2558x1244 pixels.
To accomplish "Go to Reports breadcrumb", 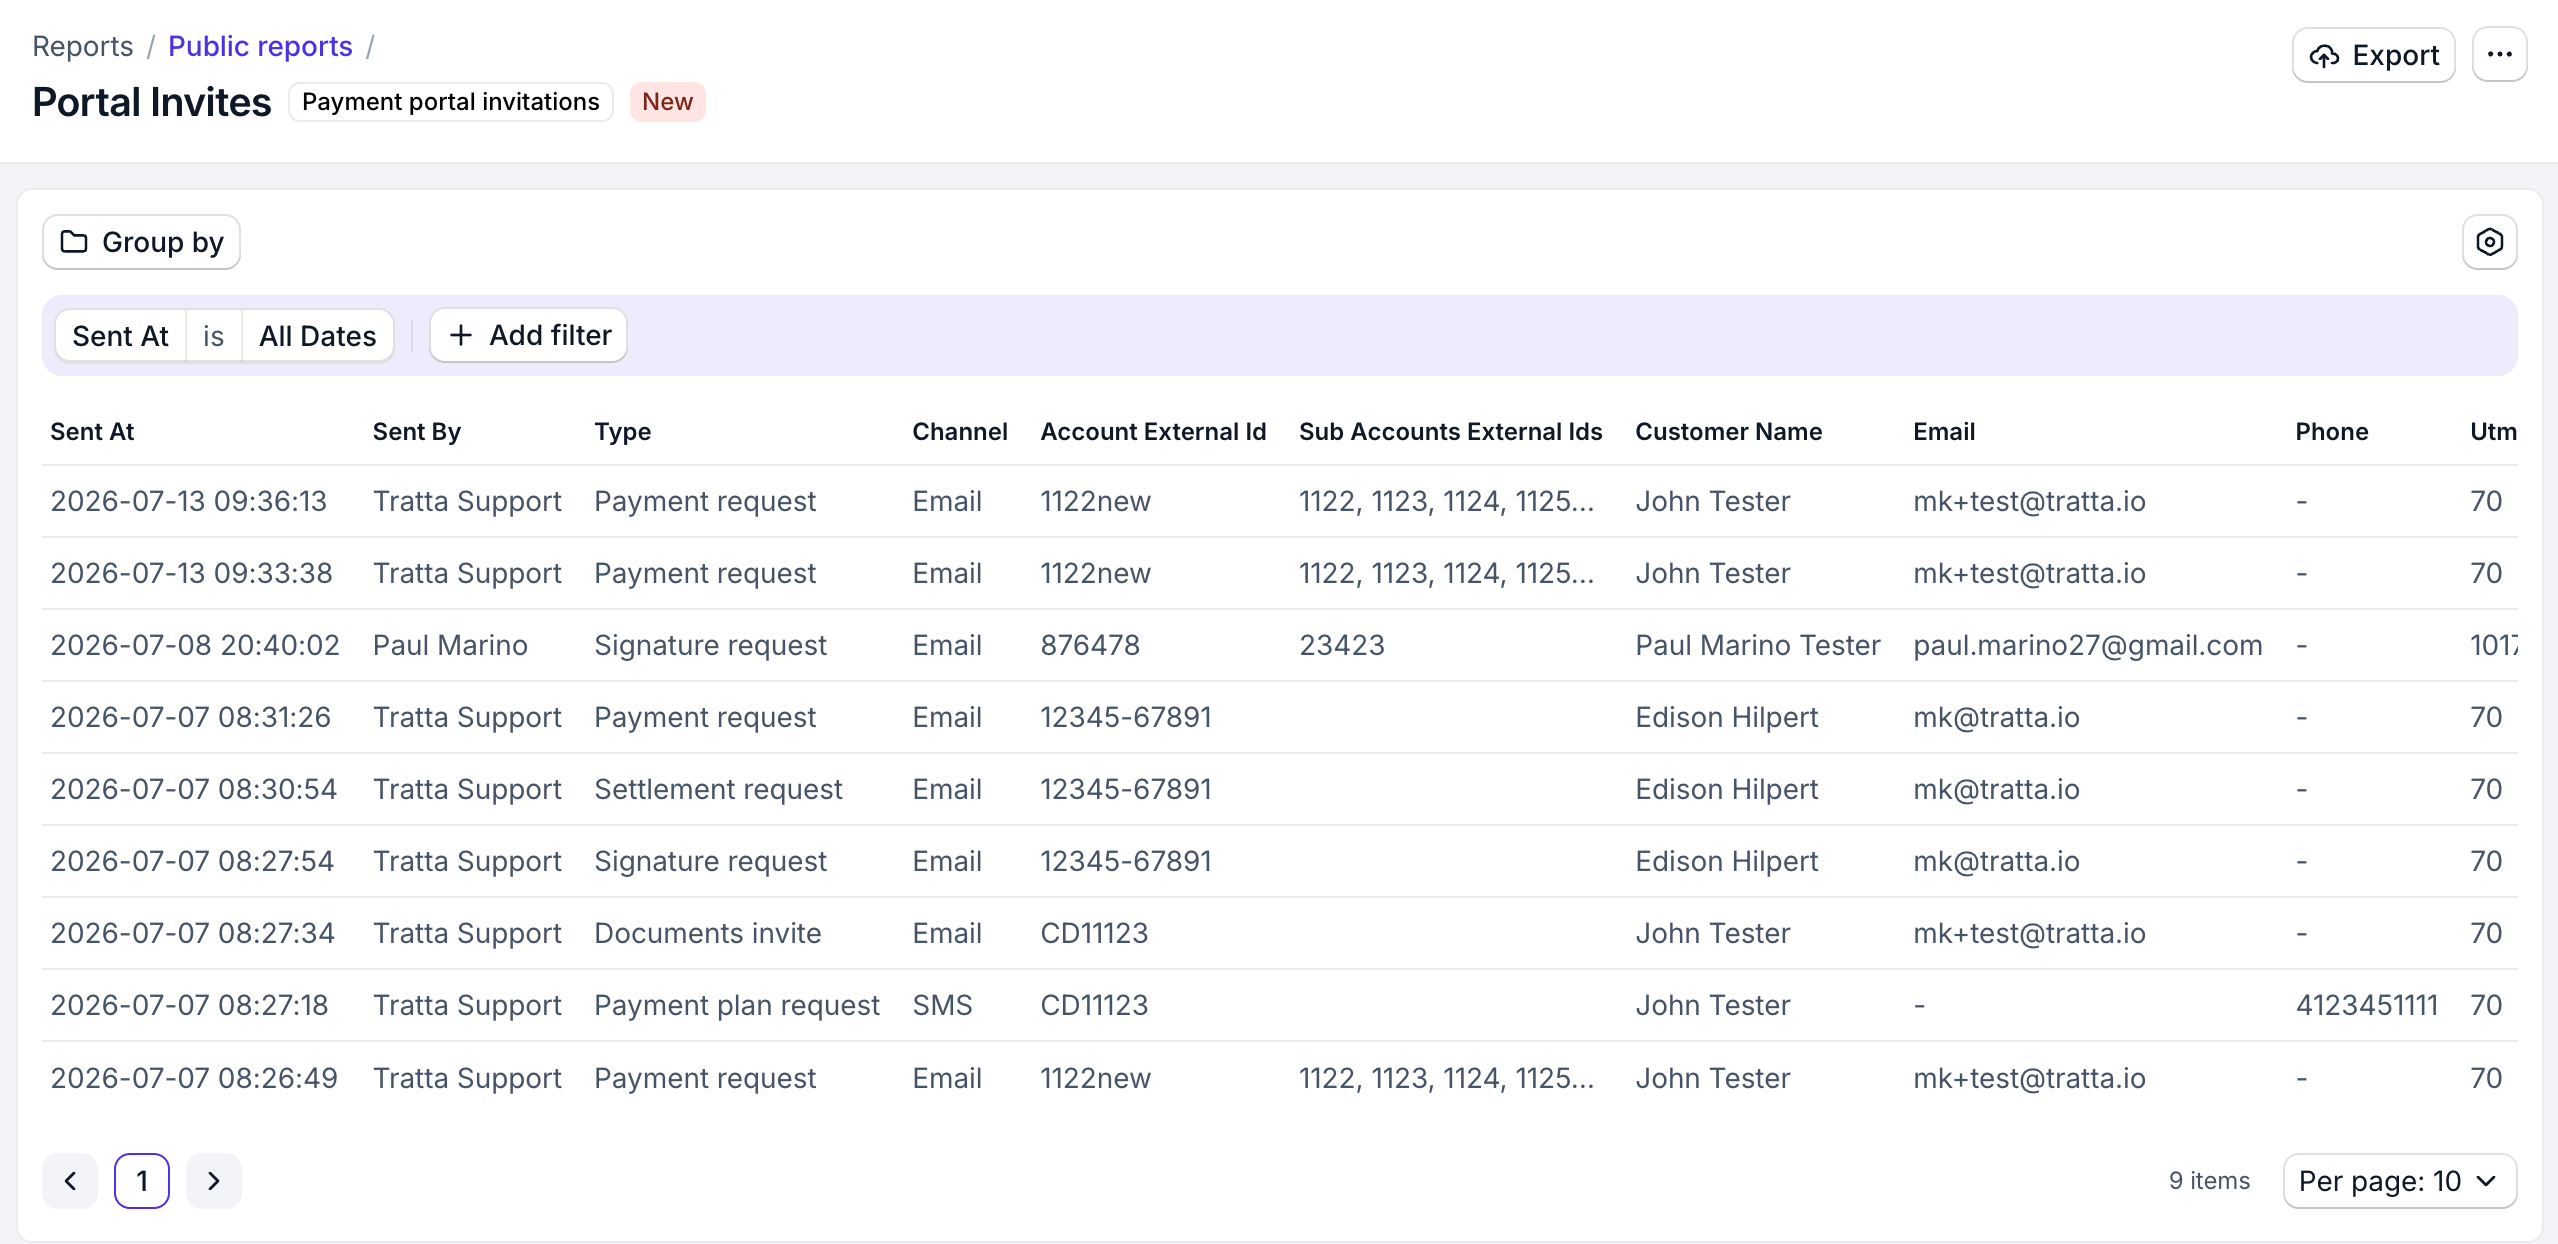I will [82, 46].
